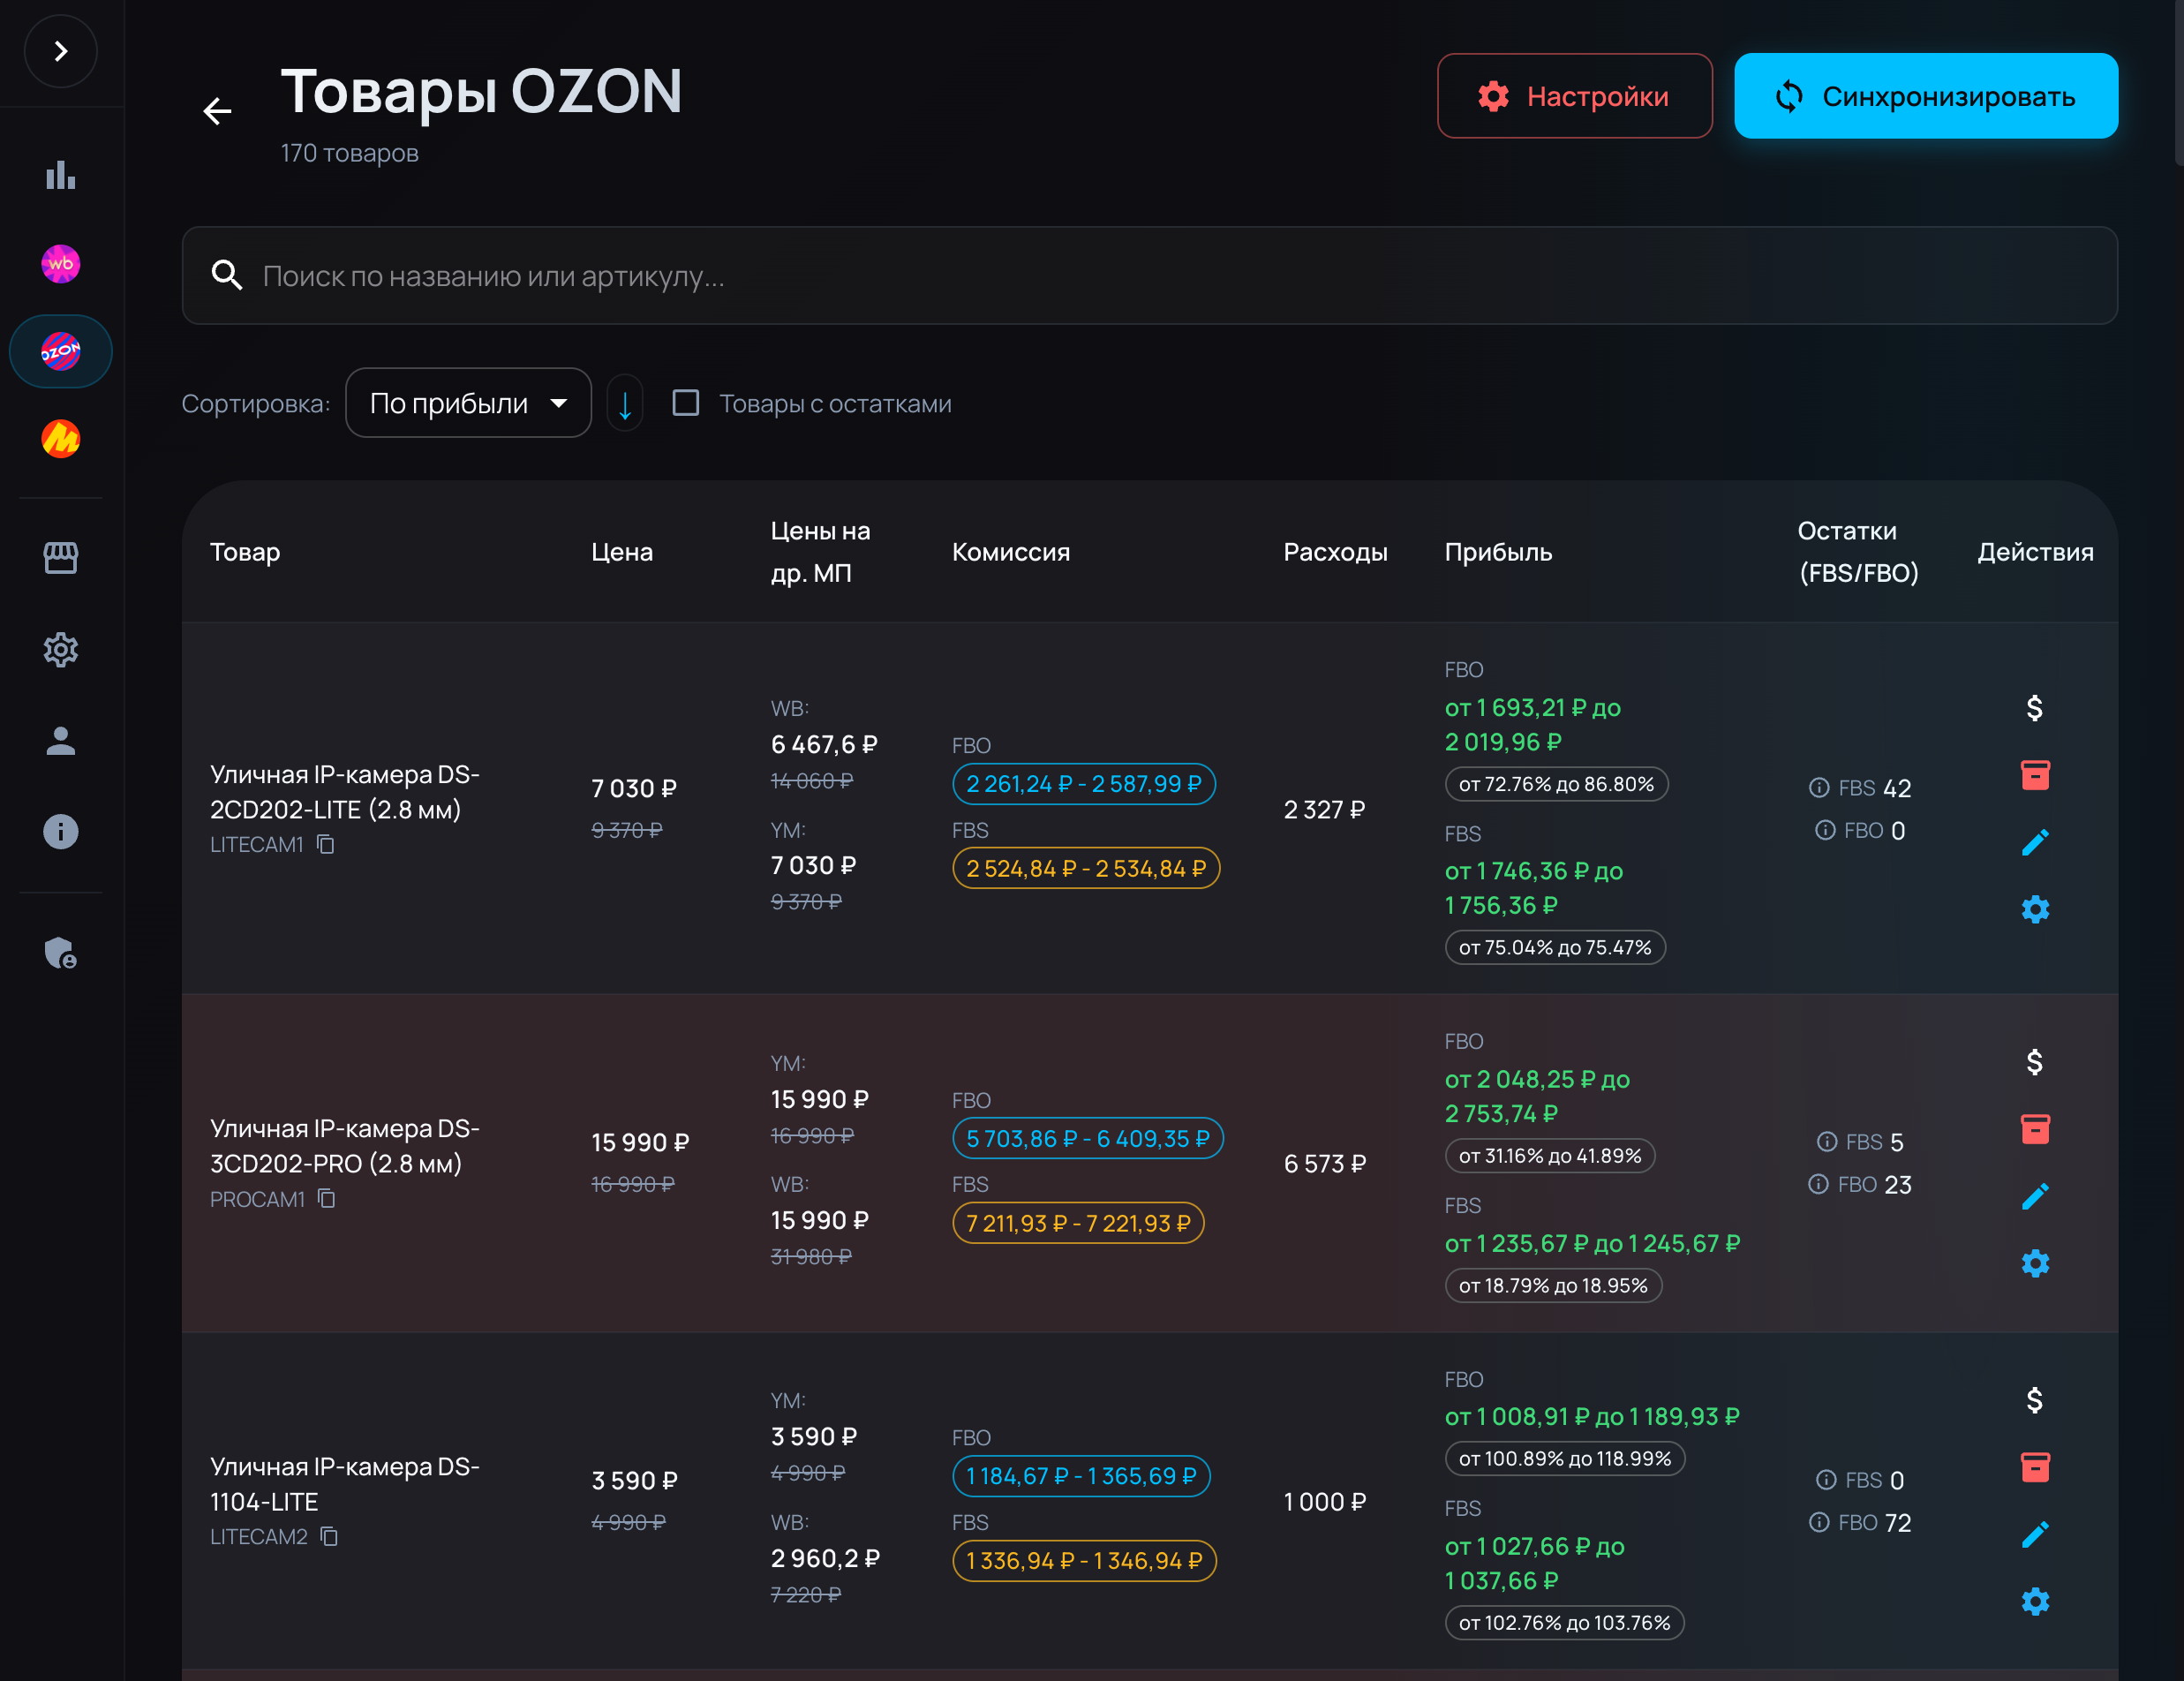Open the Yandex Market section in sidebar
Image resolution: width=2184 pixels, height=1681 pixels.
click(60, 439)
